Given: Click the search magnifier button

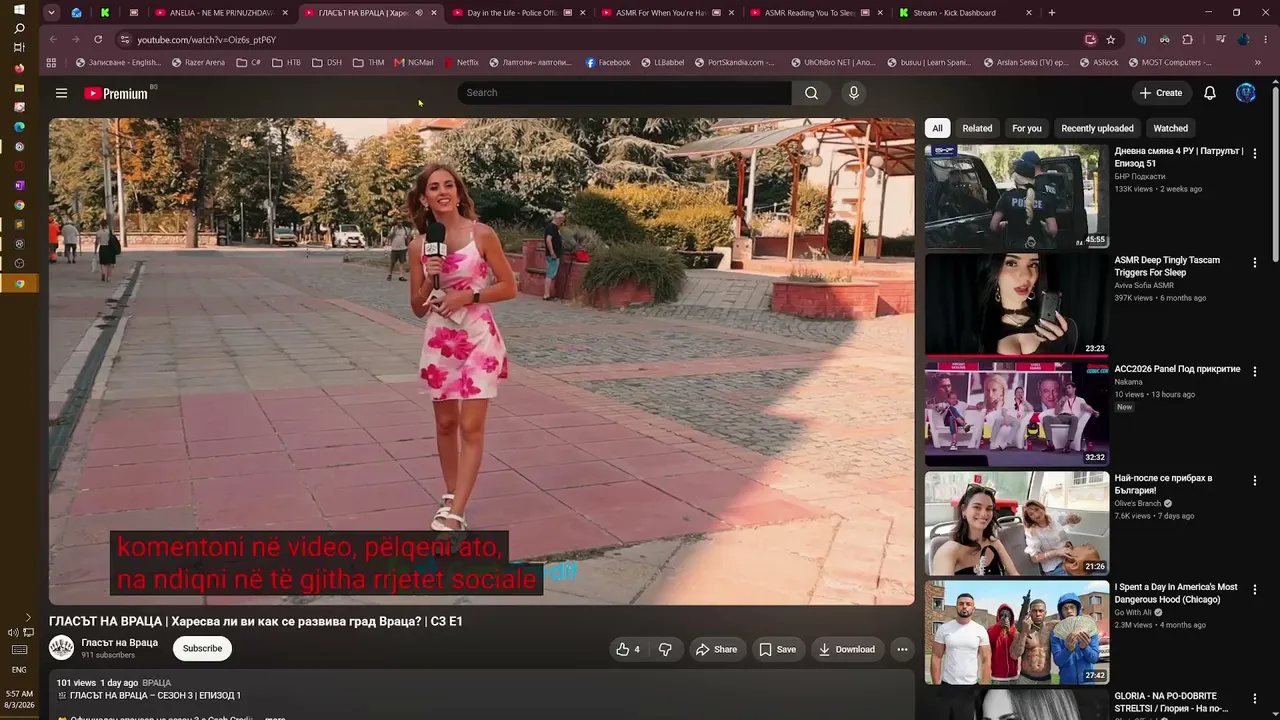Looking at the screenshot, I should coord(811,93).
